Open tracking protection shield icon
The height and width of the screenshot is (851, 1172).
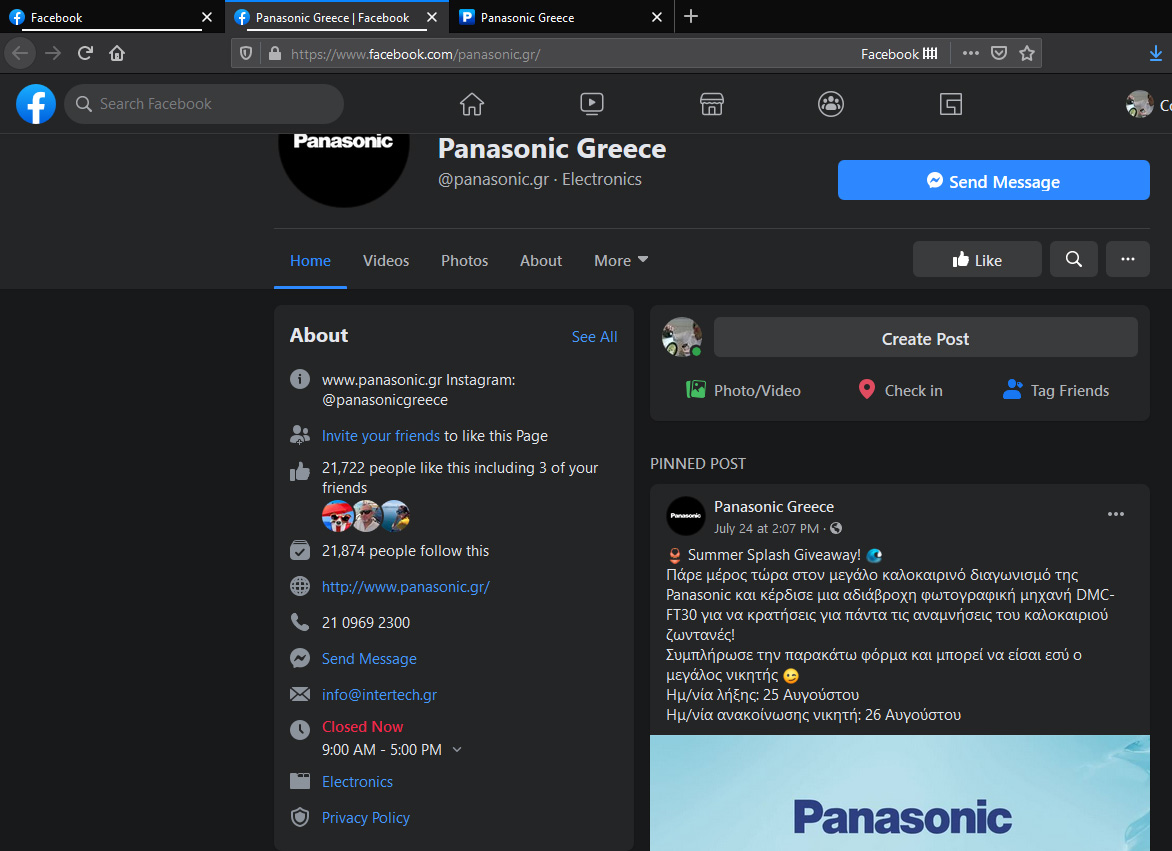246,54
